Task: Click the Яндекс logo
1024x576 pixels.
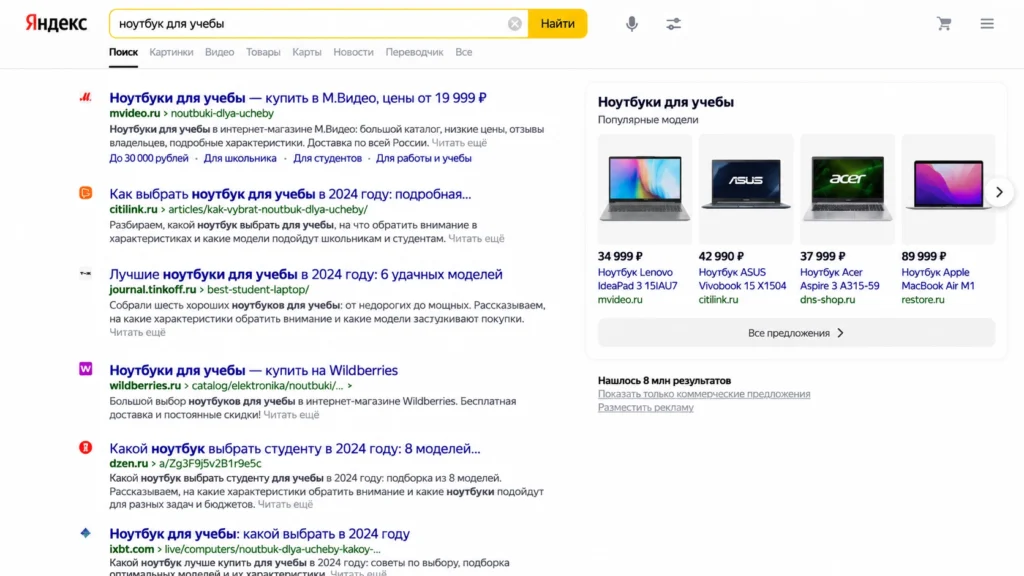Action: tap(56, 24)
